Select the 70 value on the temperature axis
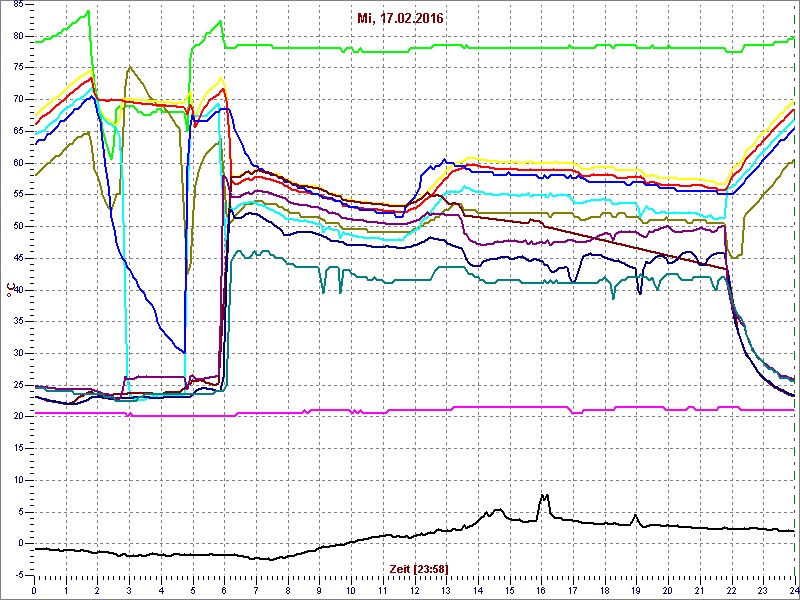The width and height of the screenshot is (800, 600). pyautogui.click(x=17, y=99)
